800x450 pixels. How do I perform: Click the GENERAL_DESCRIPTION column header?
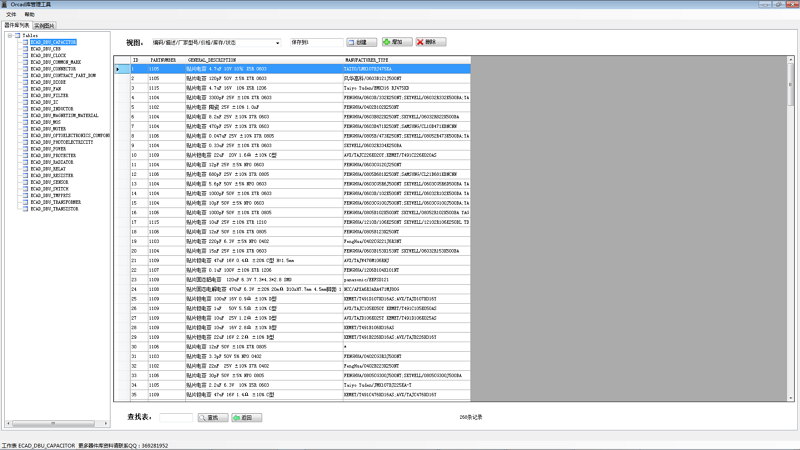point(210,60)
